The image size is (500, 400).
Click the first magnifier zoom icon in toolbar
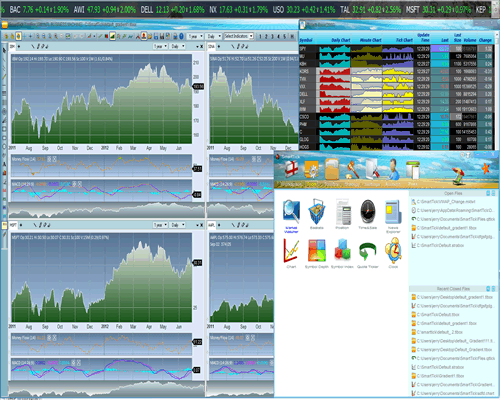(x=37, y=36)
